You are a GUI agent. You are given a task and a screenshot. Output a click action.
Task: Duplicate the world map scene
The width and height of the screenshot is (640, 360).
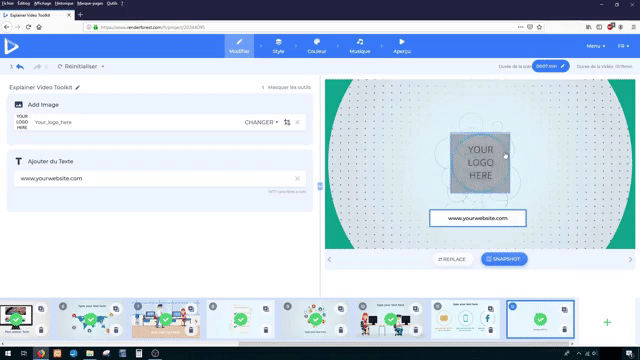pos(116,309)
